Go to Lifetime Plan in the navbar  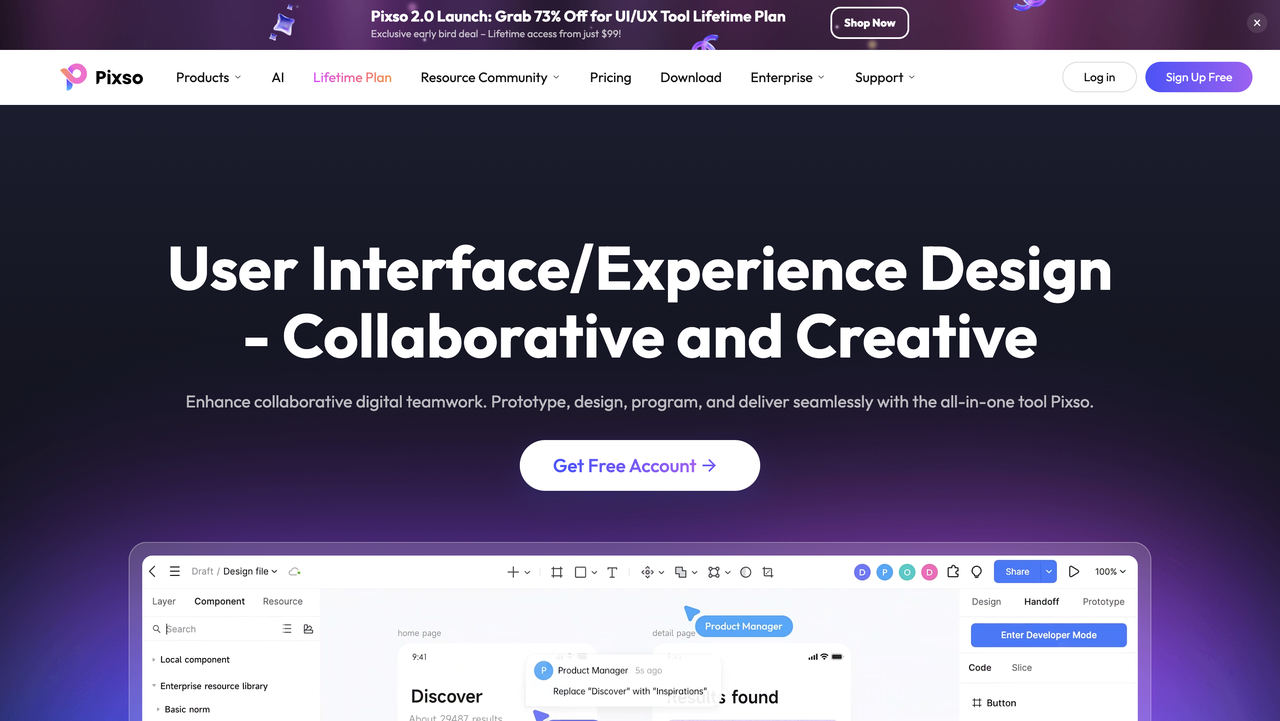click(352, 77)
